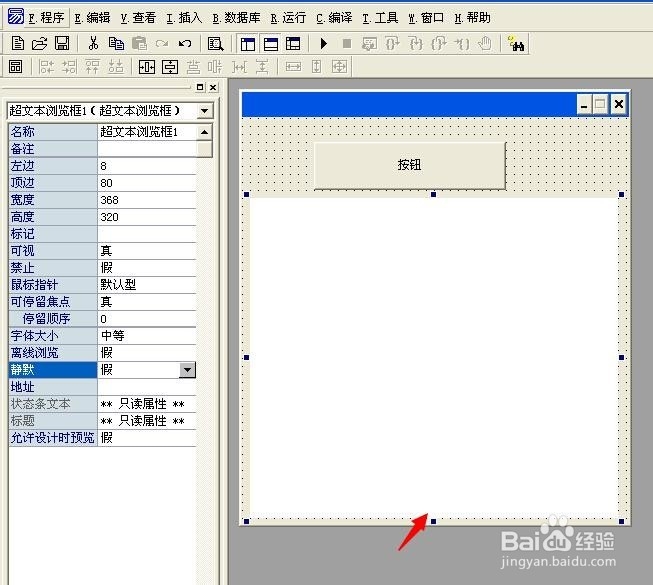653x585 pixels.
Task: Close the property panel with its X
Action: point(213,87)
